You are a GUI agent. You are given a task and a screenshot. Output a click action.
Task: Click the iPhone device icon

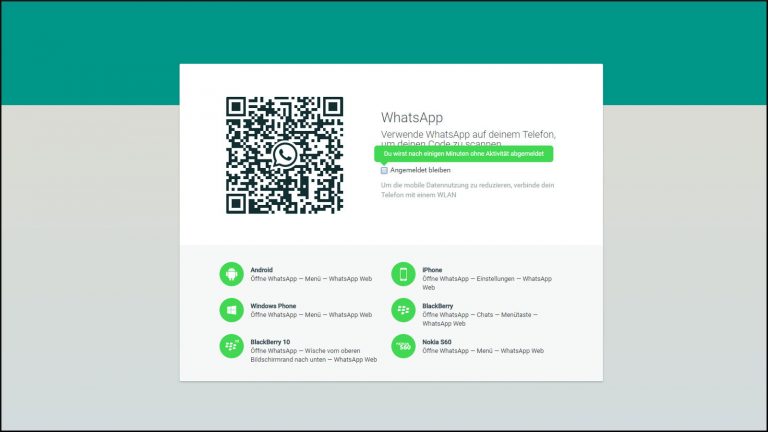click(x=403, y=274)
